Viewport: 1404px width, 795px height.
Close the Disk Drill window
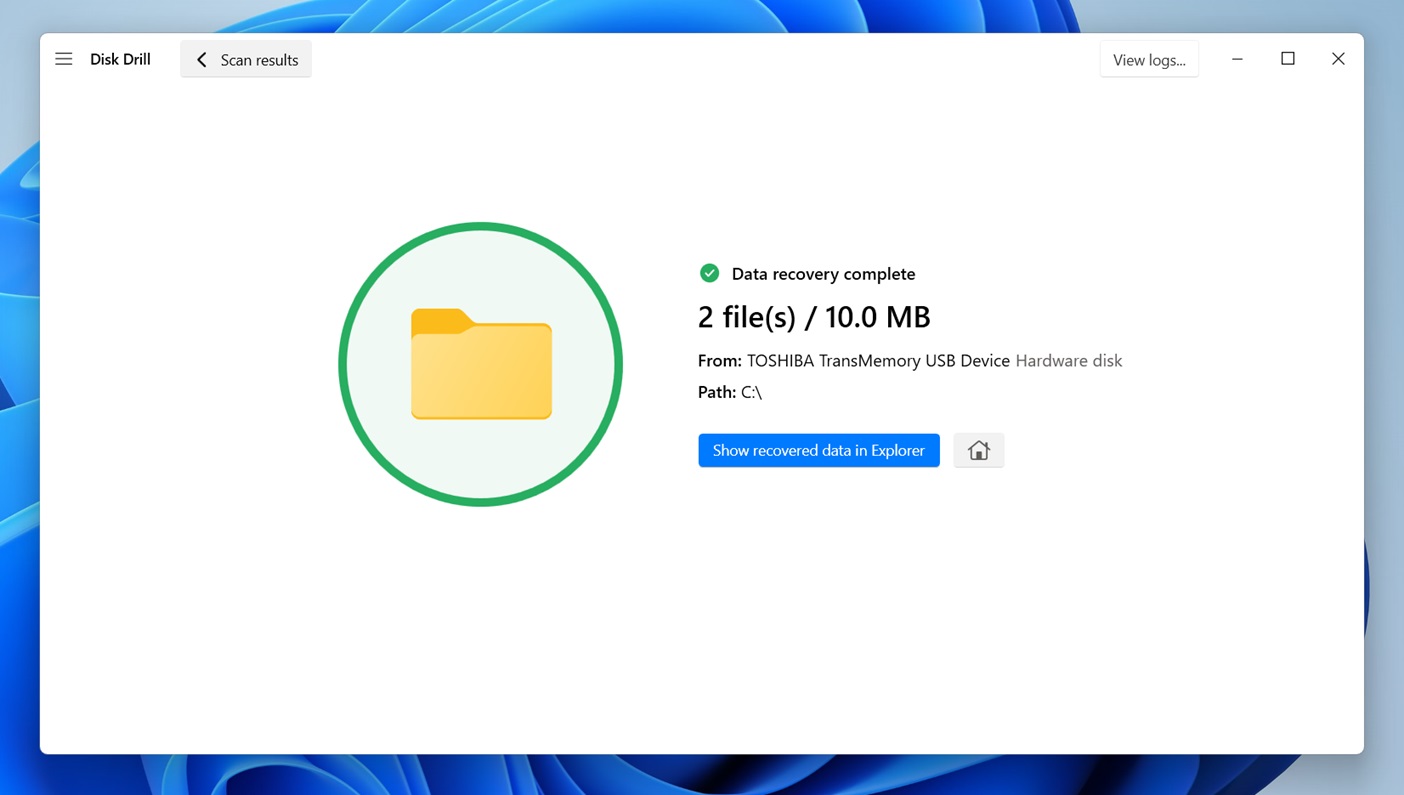click(1338, 59)
